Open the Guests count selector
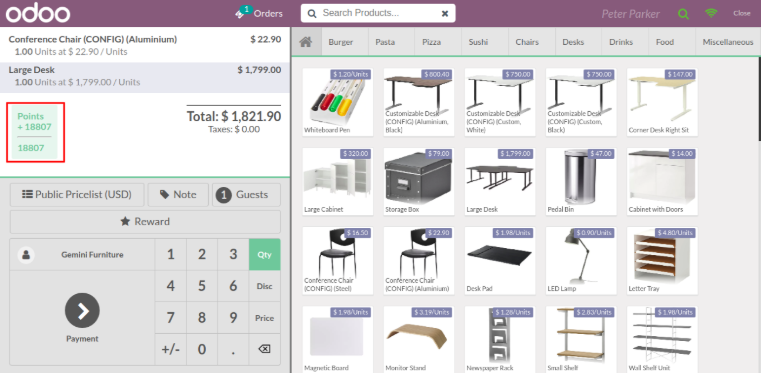The width and height of the screenshot is (762, 373). click(x=246, y=195)
